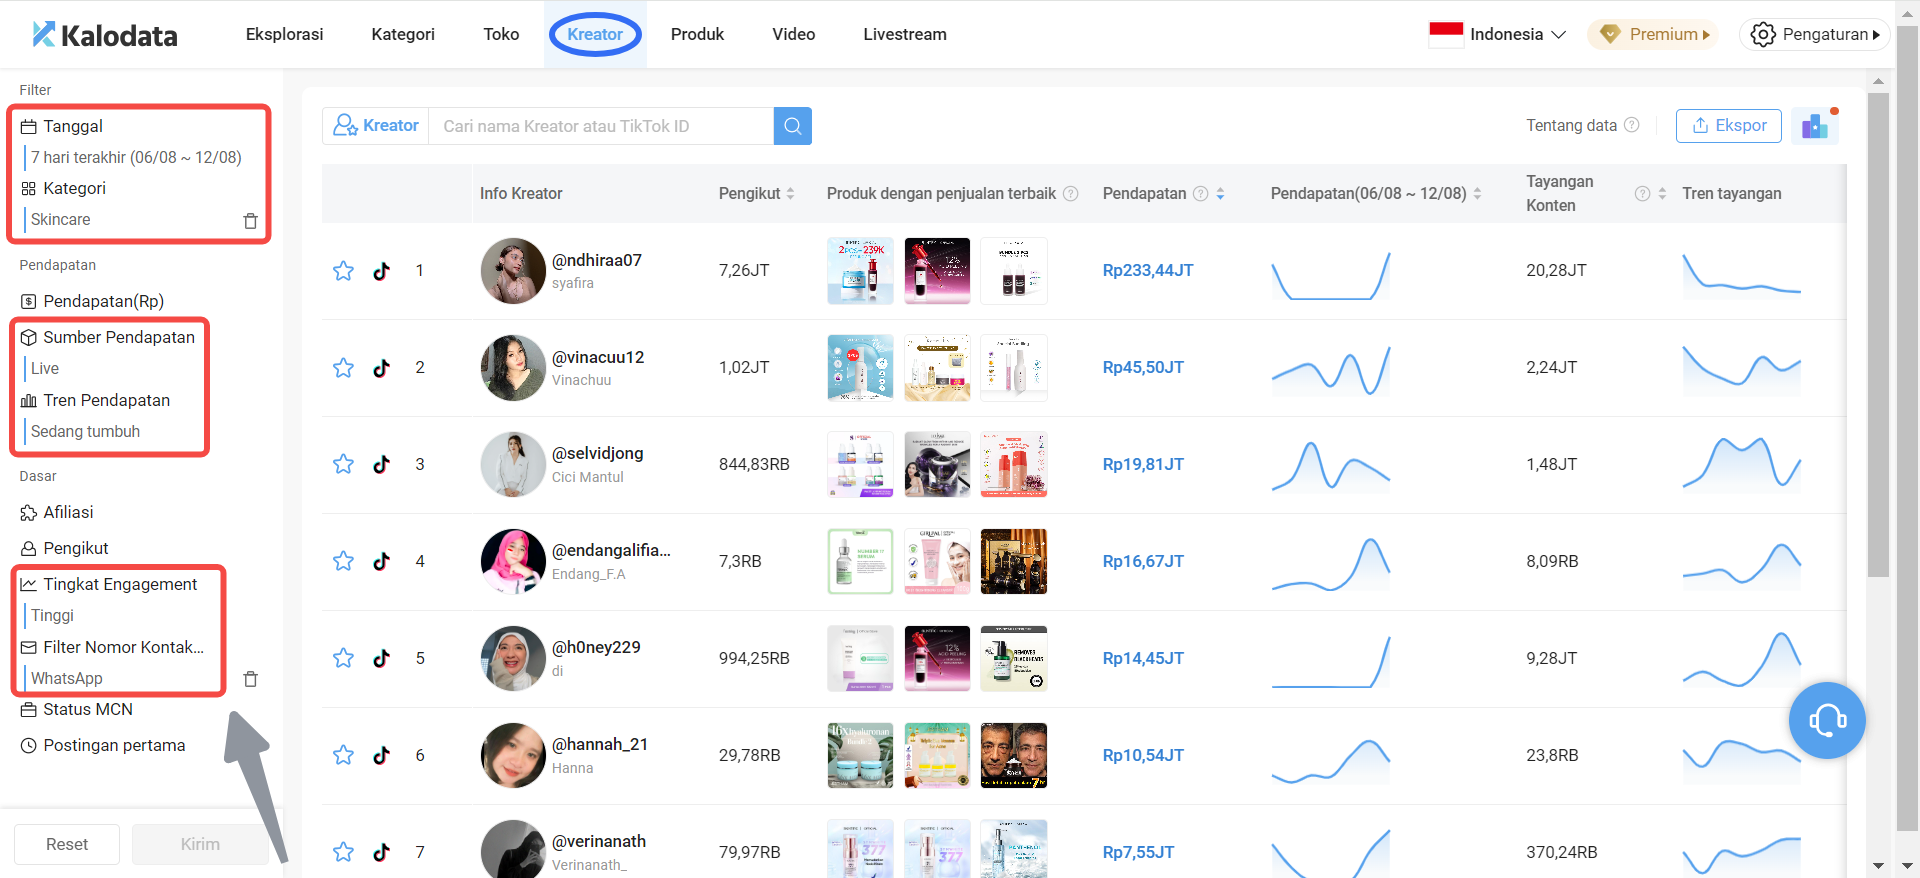Star the creator @hannah_21
This screenshot has height=878, width=1920.
pyautogui.click(x=343, y=755)
